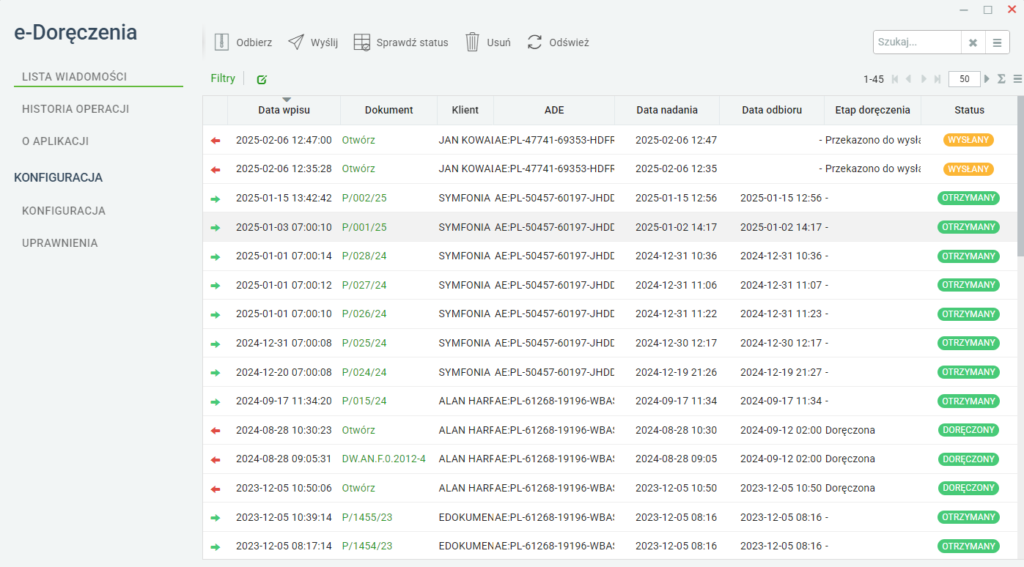
Task: Go to the first page of results
Action: 895,79
